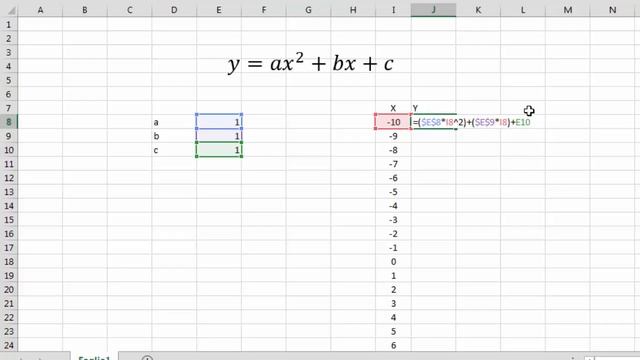Select row 8 header

9,122
